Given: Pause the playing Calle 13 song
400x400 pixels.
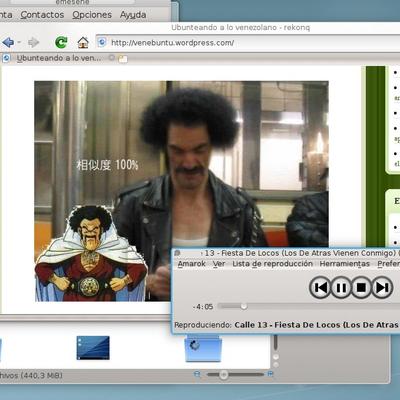Looking at the screenshot, I should (x=341, y=287).
